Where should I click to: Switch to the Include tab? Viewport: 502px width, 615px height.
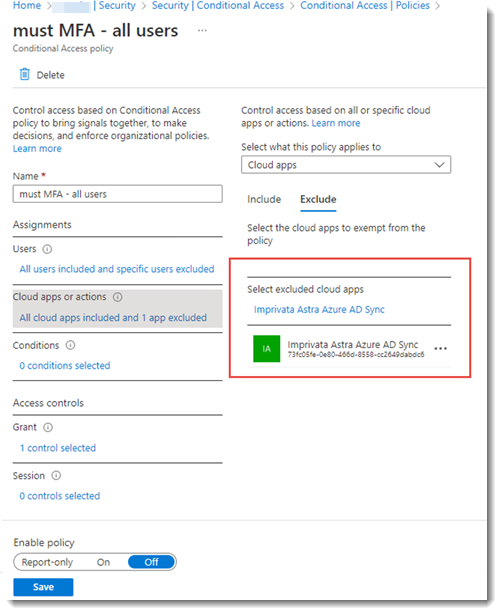coord(264,200)
